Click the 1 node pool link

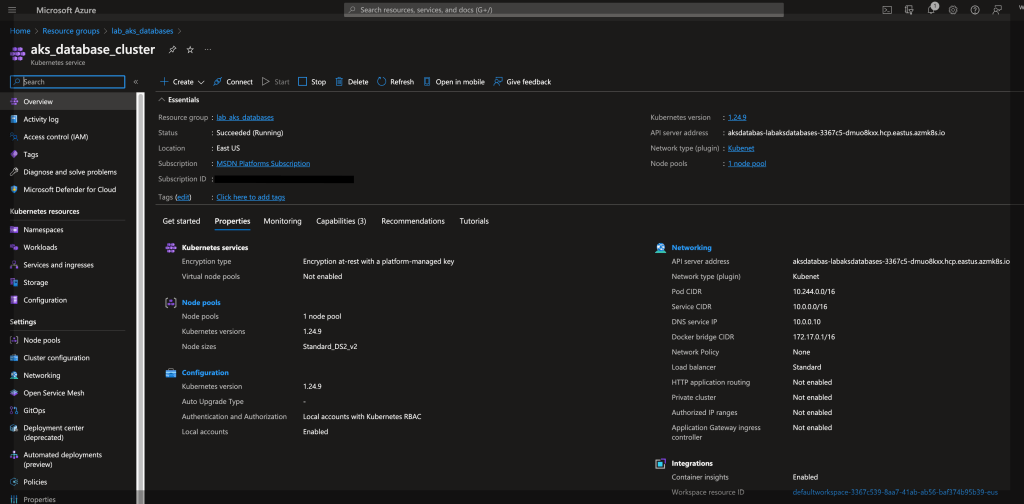tap(746, 163)
